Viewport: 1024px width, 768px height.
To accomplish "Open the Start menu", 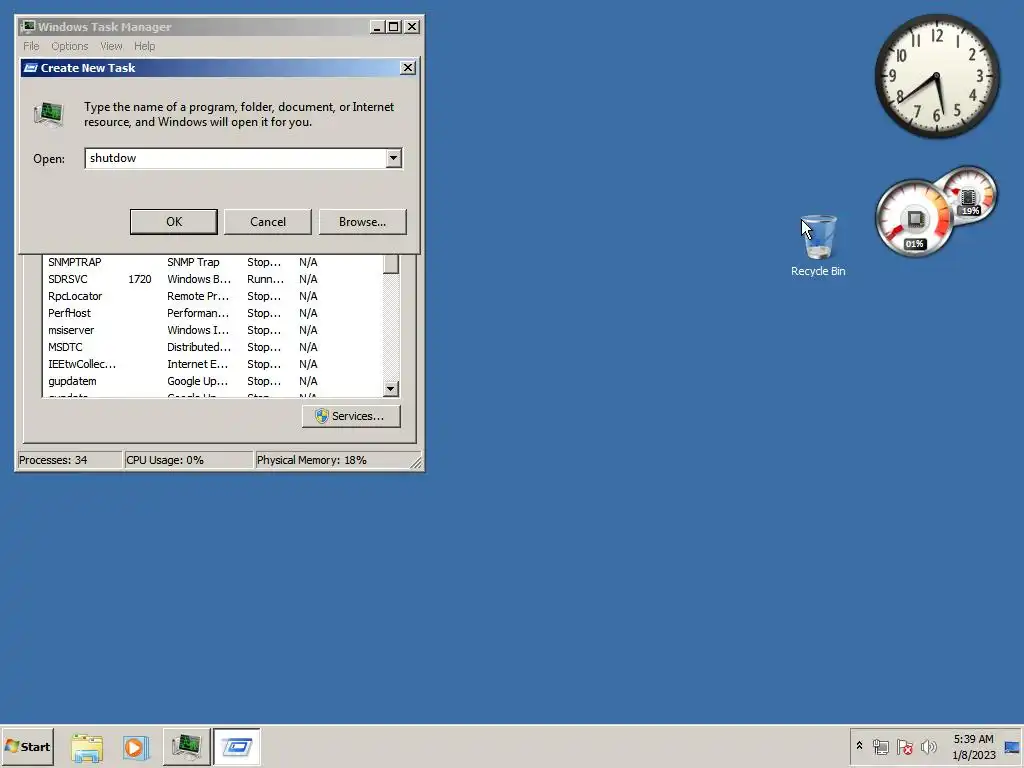I will click(27, 746).
